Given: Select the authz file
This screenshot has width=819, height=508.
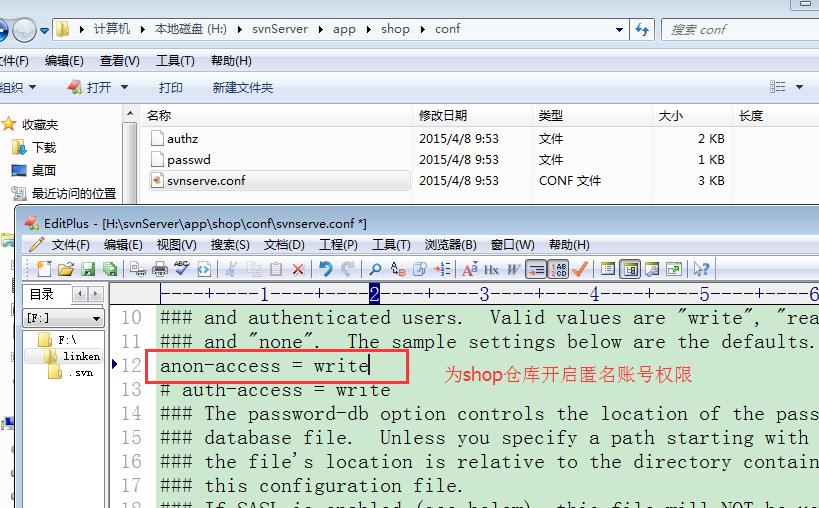Looking at the screenshot, I should [x=182, y=138].
